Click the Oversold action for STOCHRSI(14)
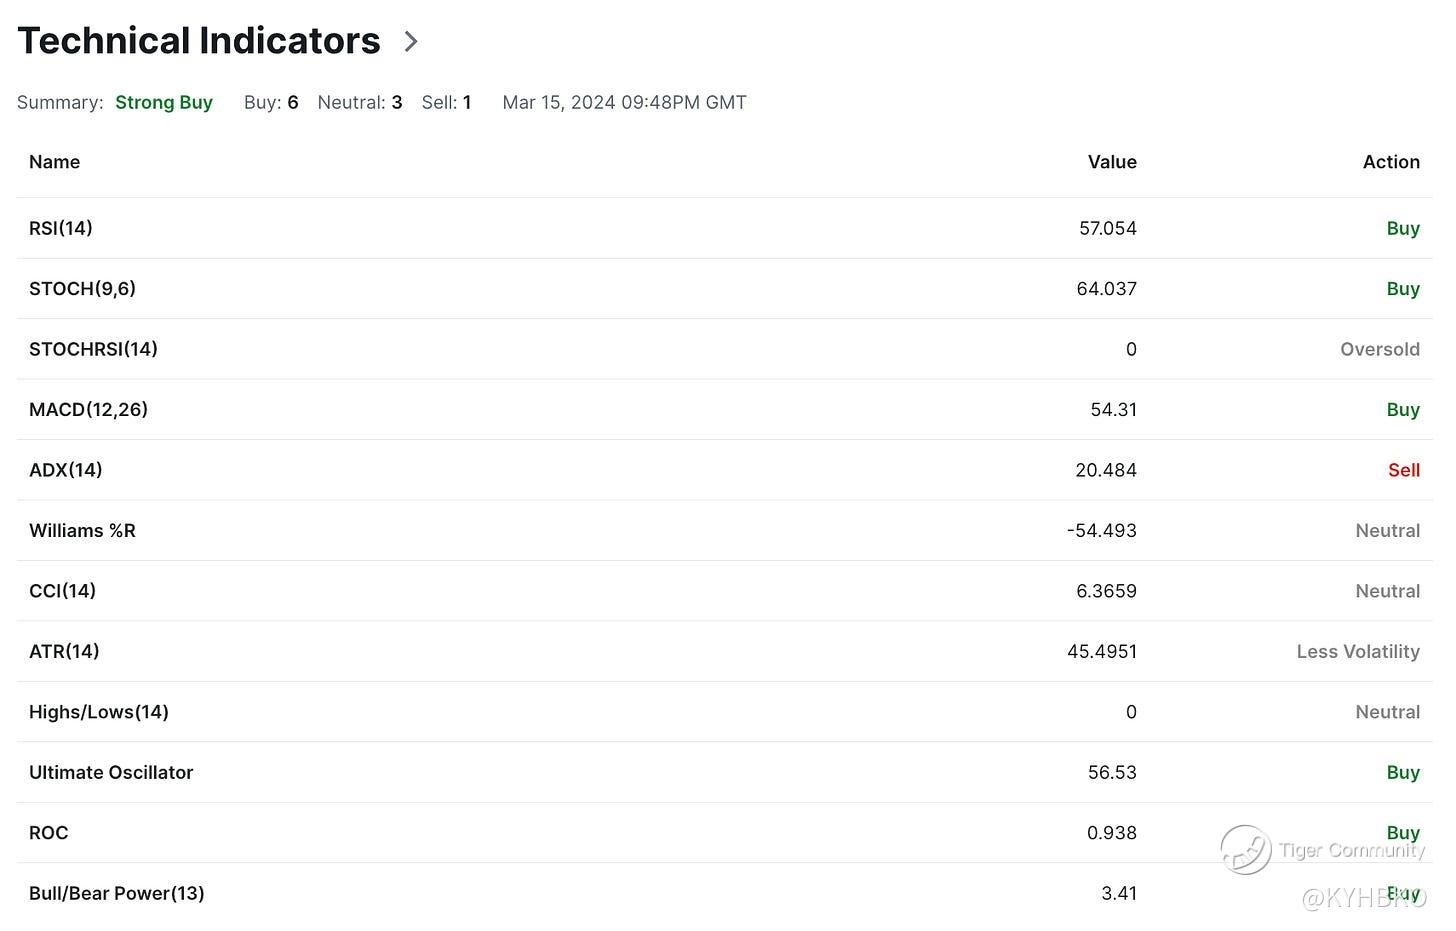 pos(1380,349)
